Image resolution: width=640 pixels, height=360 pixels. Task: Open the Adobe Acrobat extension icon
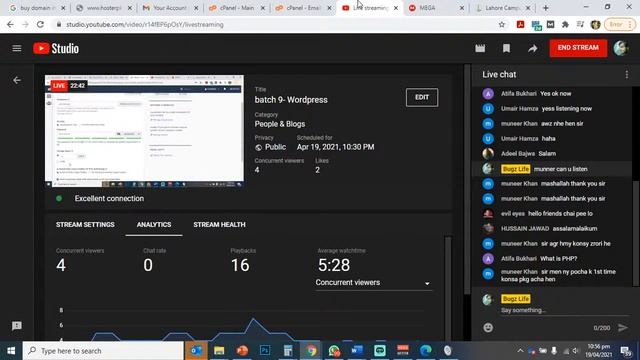coord(520,24)
